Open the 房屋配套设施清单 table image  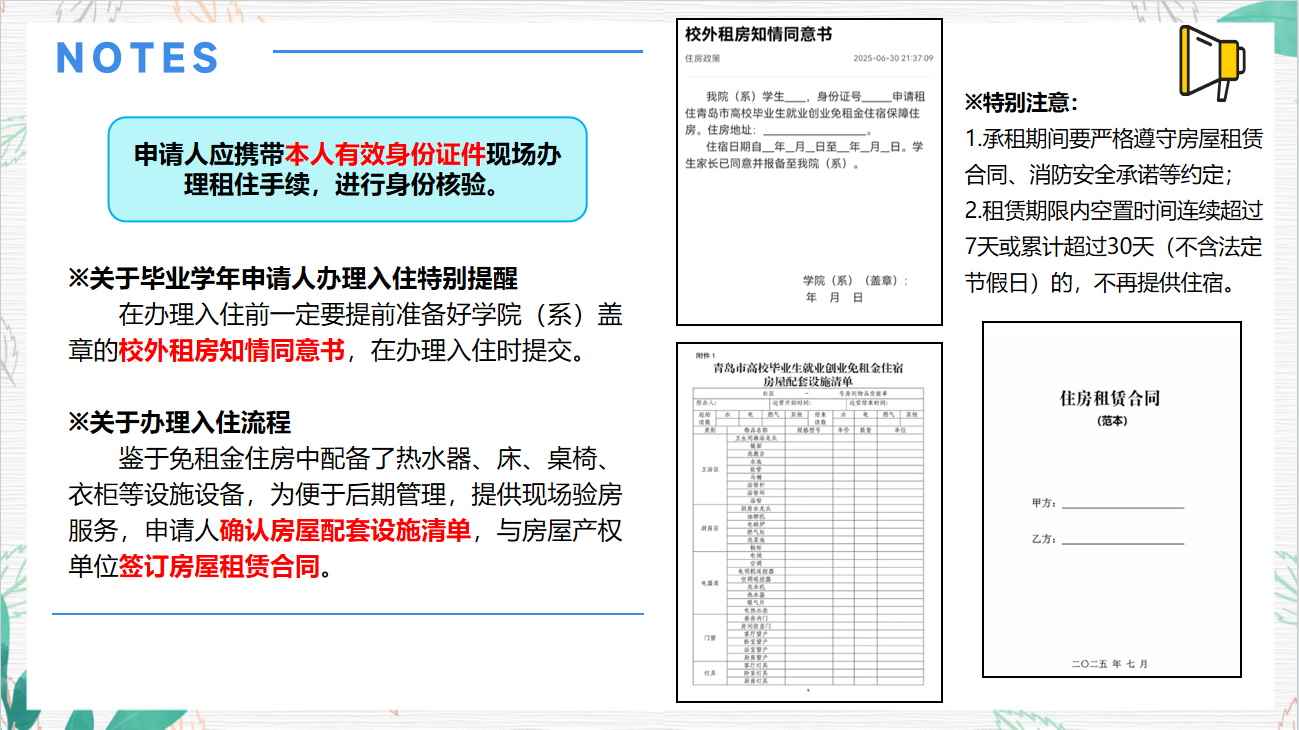[809, 521]
